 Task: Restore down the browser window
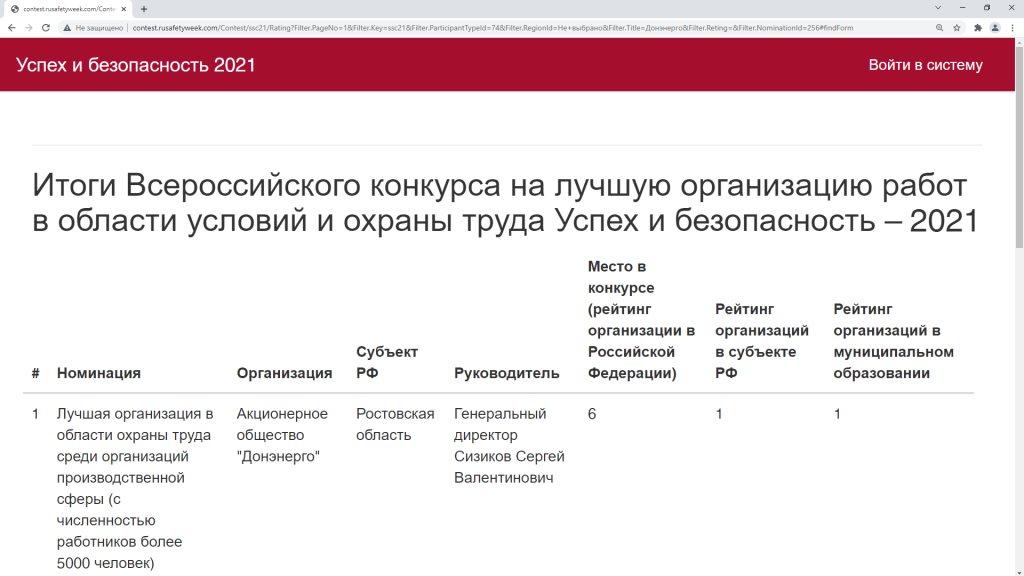987,8
